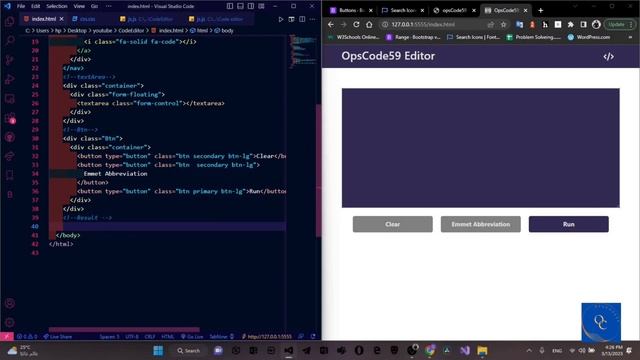Go to the browser home page
The height and width of the screenshot is (360, 640).
click(369, 24)
